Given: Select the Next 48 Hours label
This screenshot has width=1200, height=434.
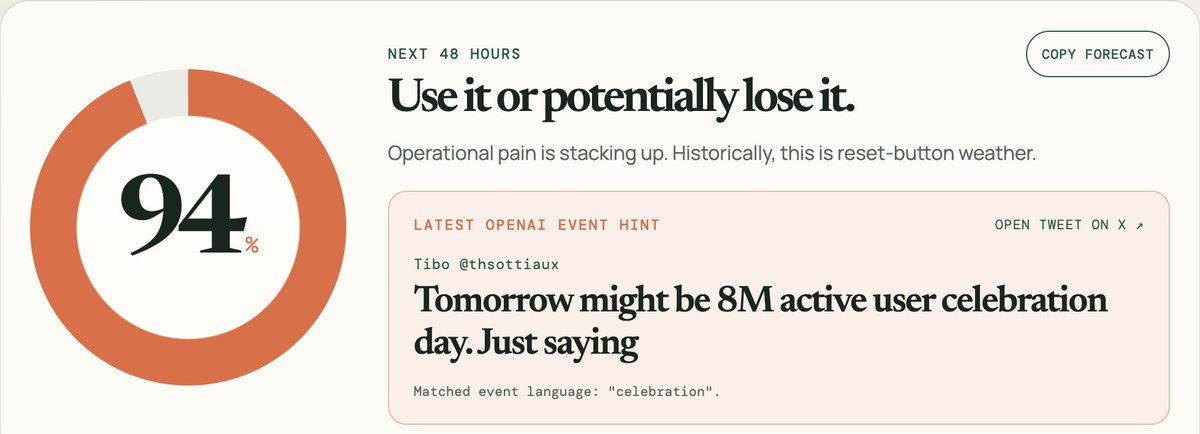Looking at the screenshot, I should tap(454, 54).
